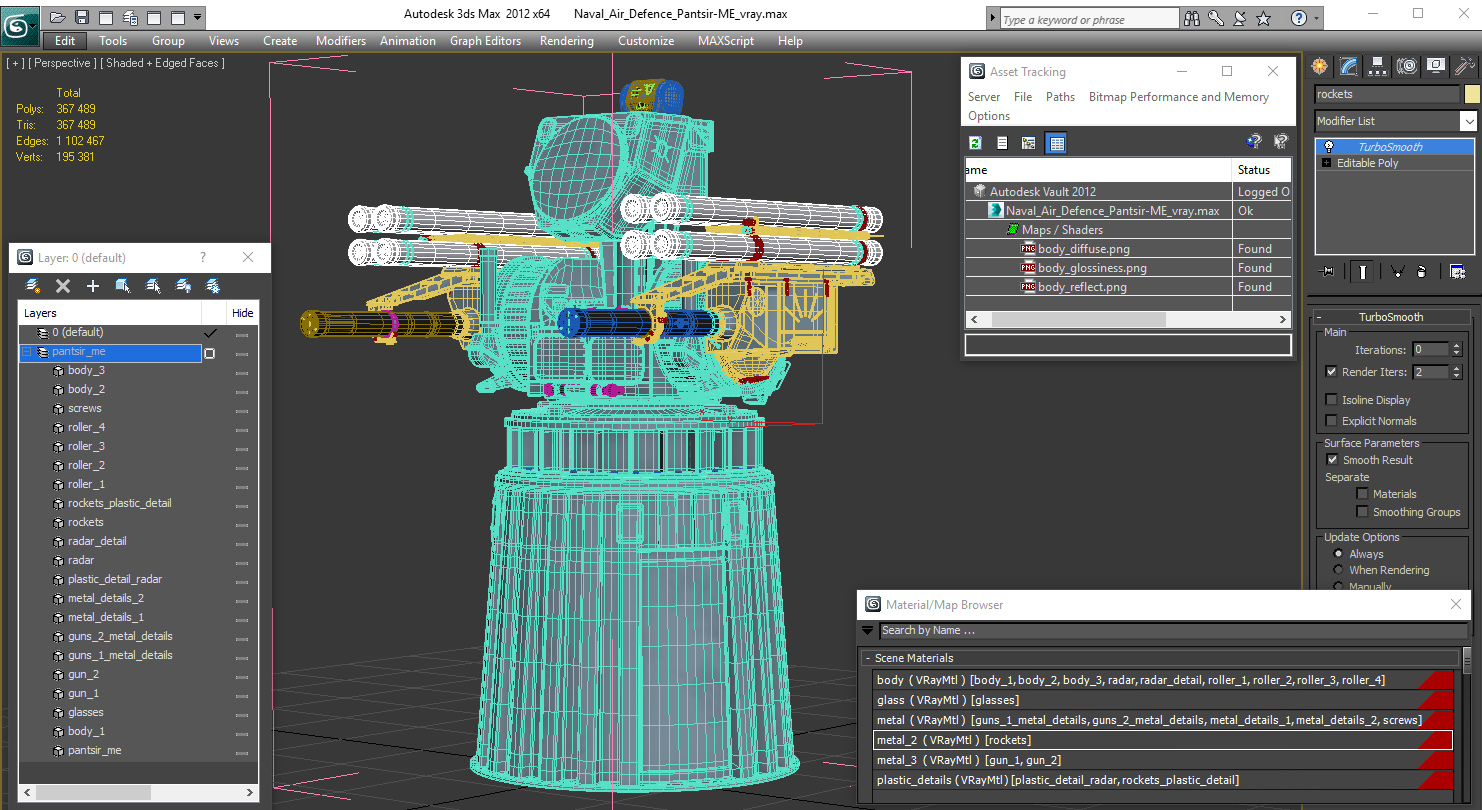Switch to the Modify command panel icon
The image size is (1482, 810).
[1349, 66]
